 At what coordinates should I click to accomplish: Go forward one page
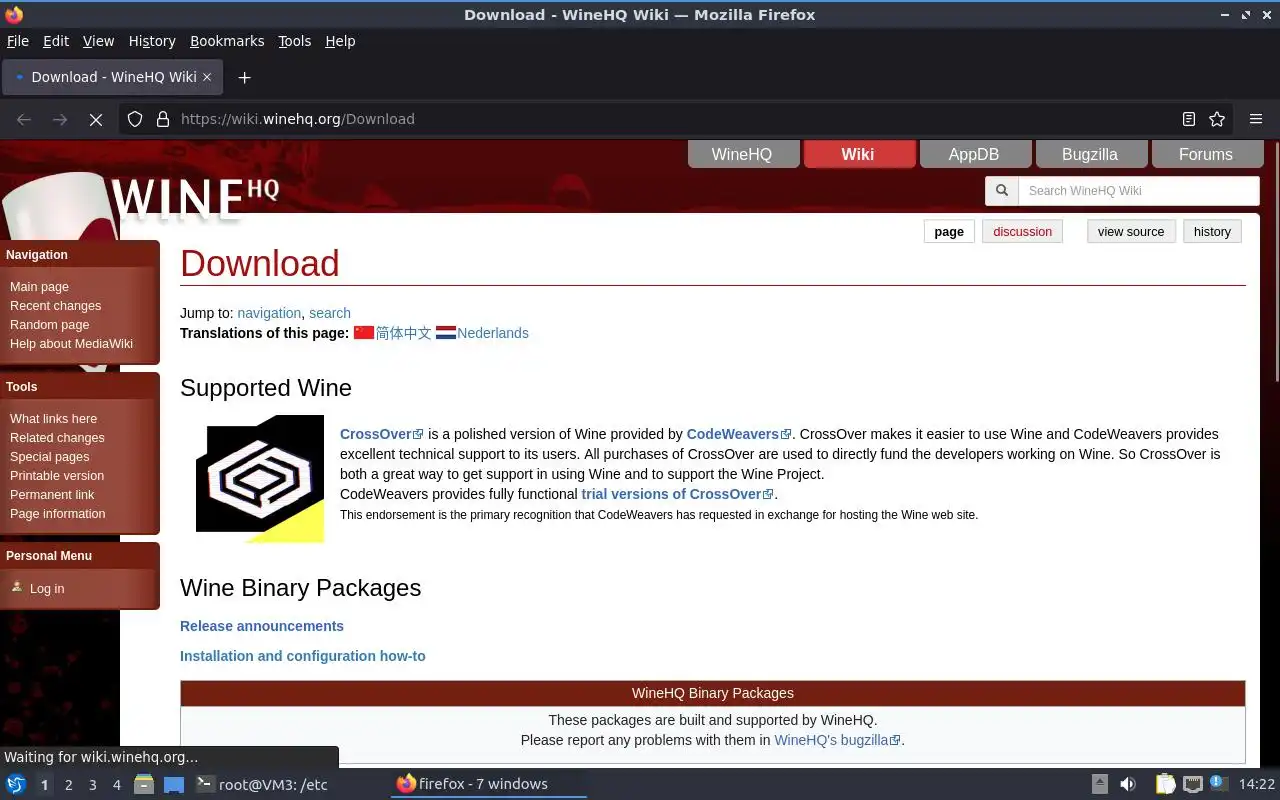(x=60, y=119)
